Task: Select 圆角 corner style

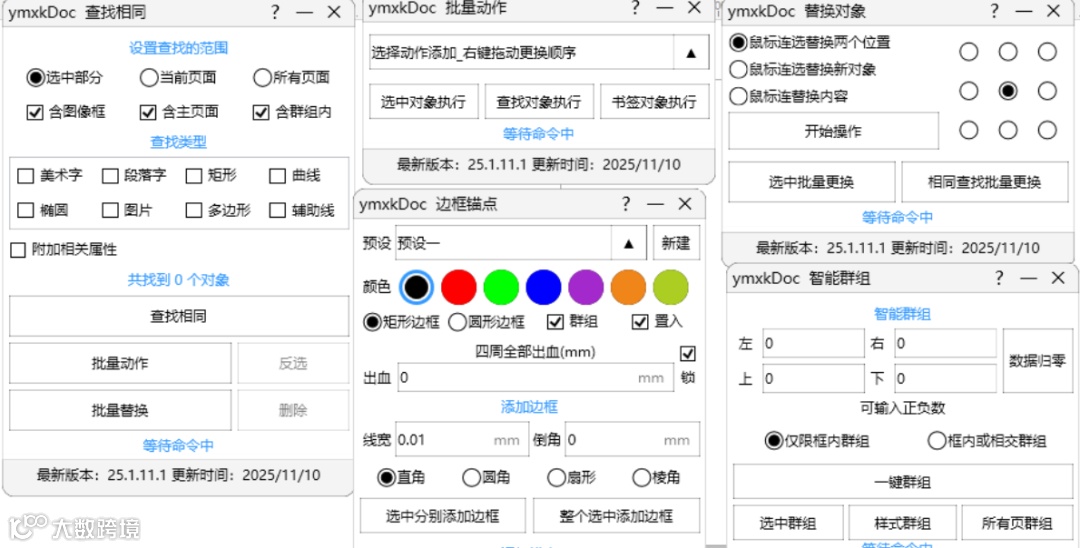Action: pos(487,477)
